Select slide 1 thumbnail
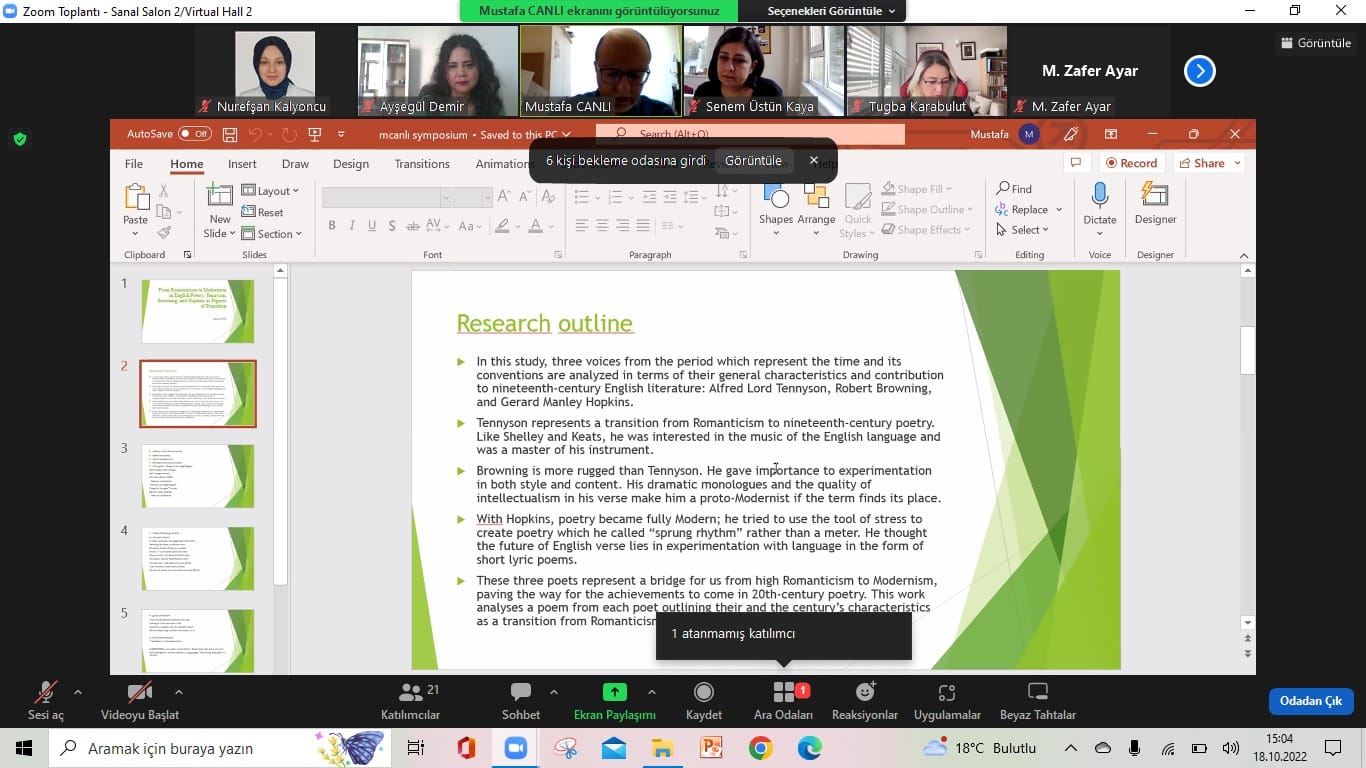Image resolution: width=1366 pixels, height=768 pixels. [198, 311]
